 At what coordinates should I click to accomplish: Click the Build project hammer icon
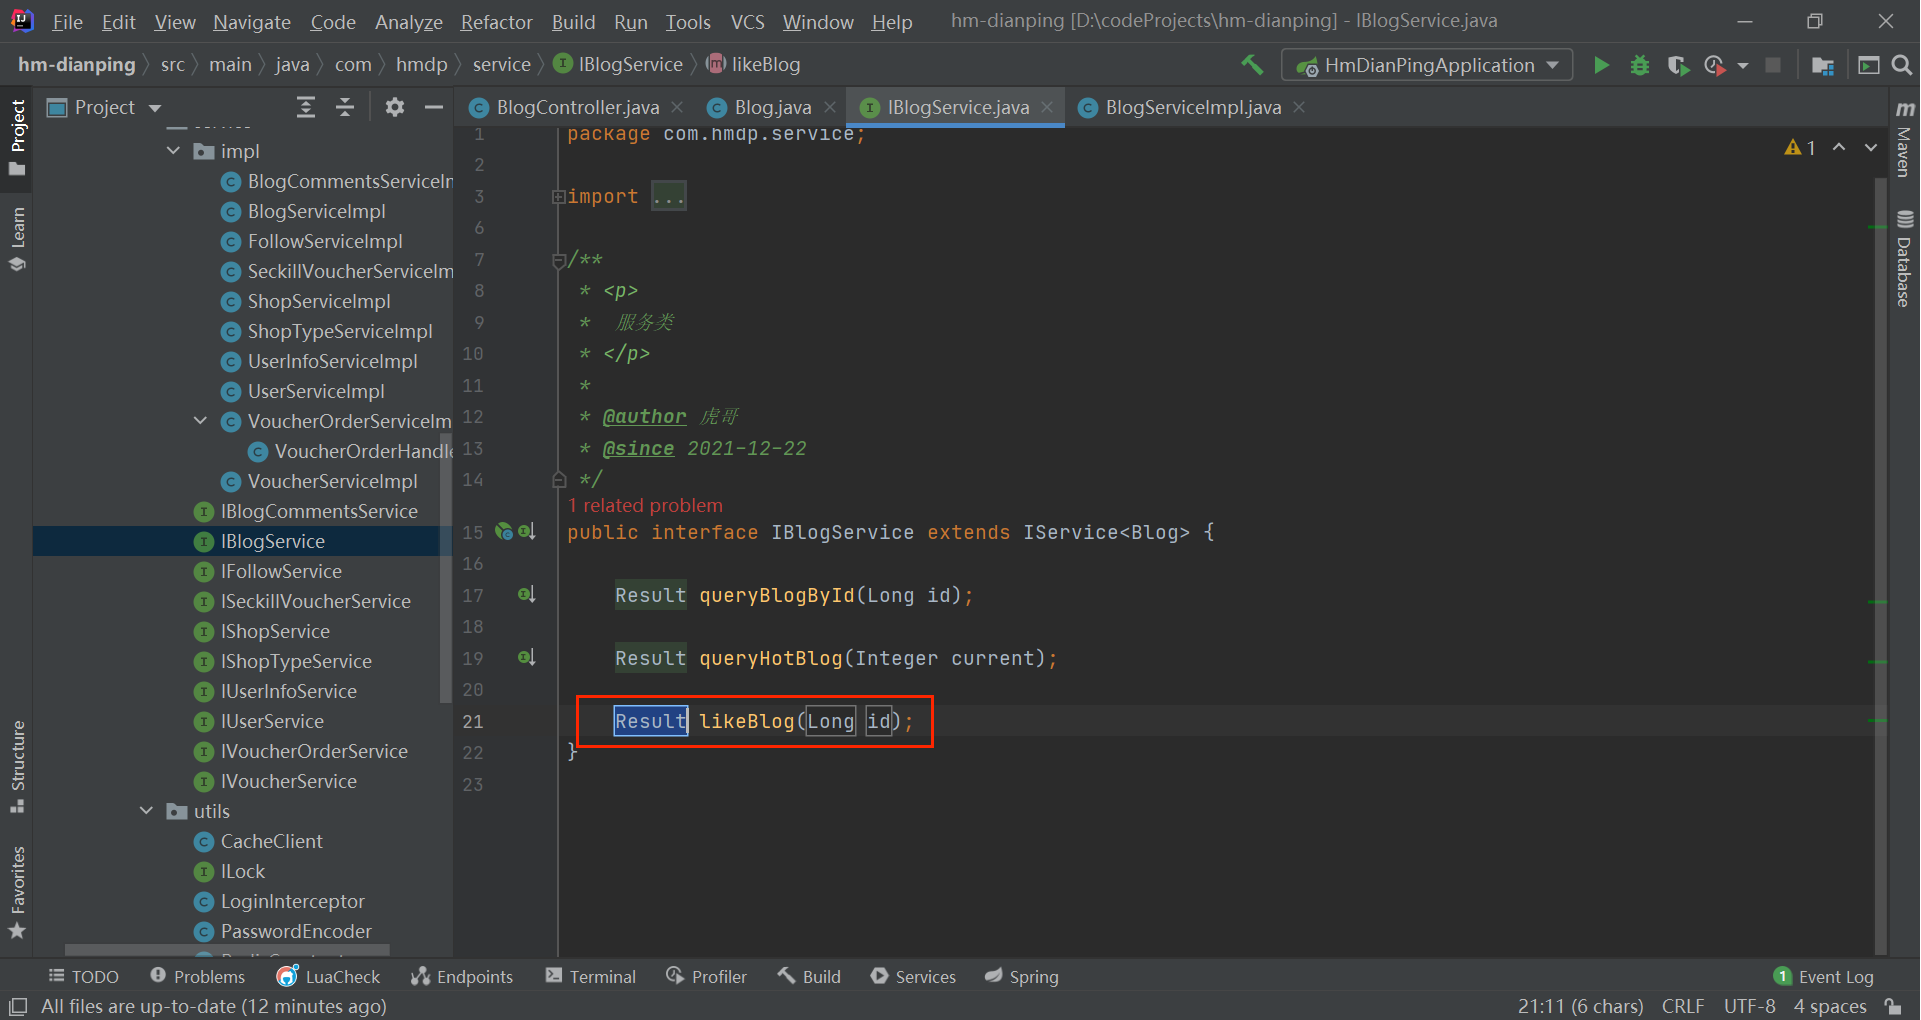tap(1252, 65)
